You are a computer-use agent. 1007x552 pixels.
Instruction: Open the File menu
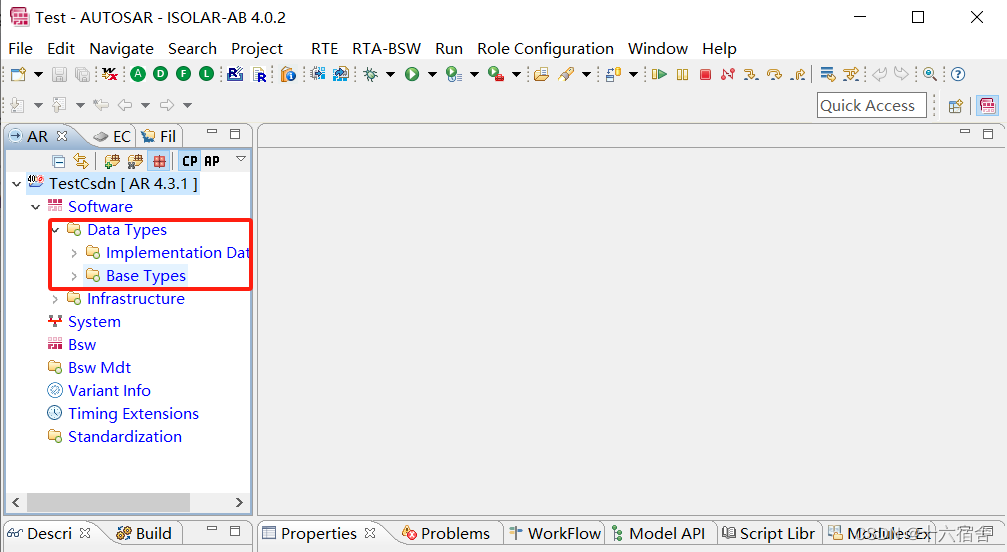(x=20, y=49)
